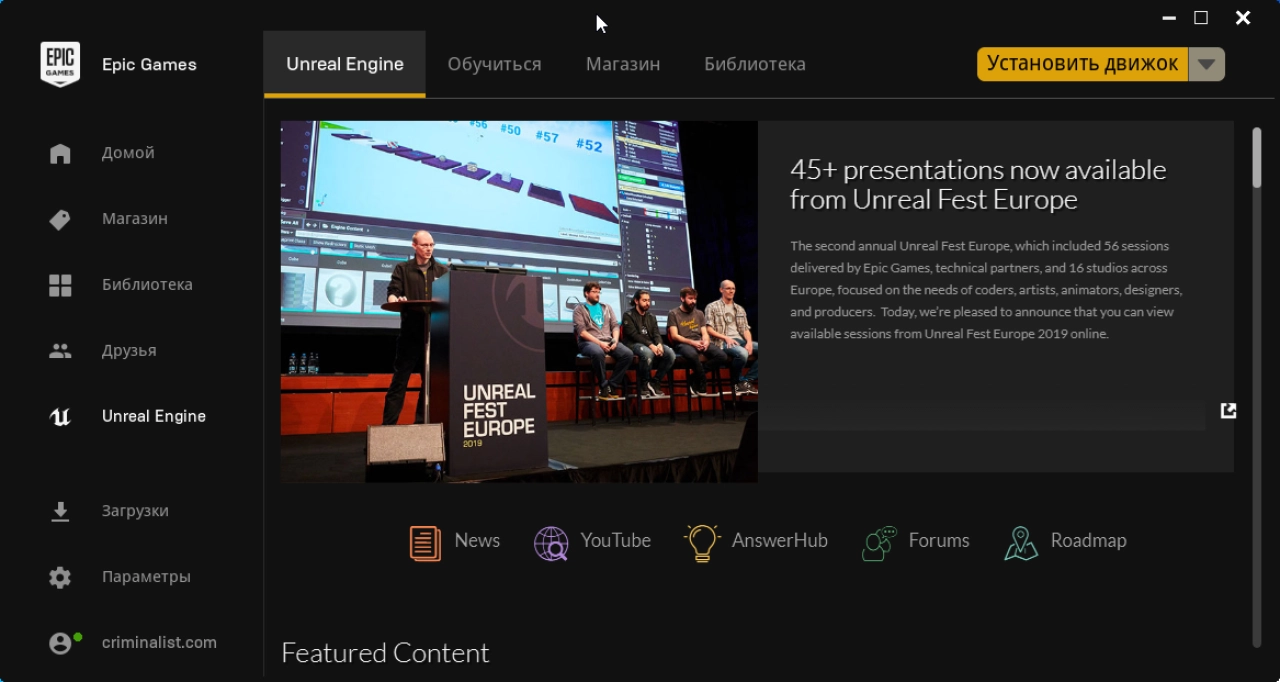This screenshot has height=682, width=1280.
Task: Click the Установить движок button
Action: [1083, 64]
